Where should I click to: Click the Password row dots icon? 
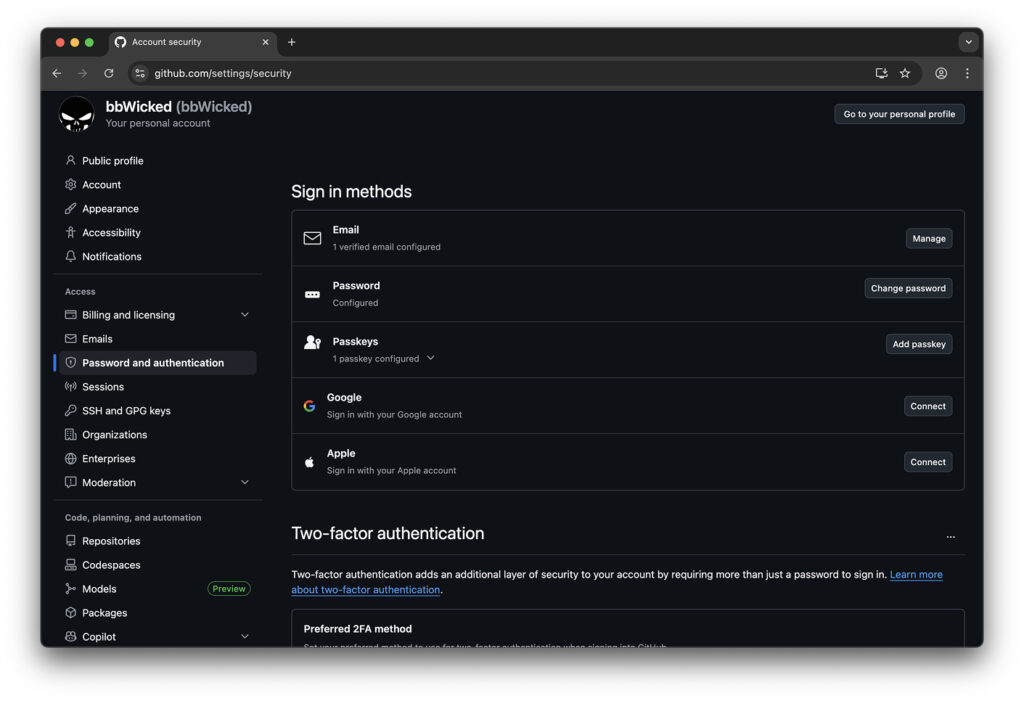312,294
